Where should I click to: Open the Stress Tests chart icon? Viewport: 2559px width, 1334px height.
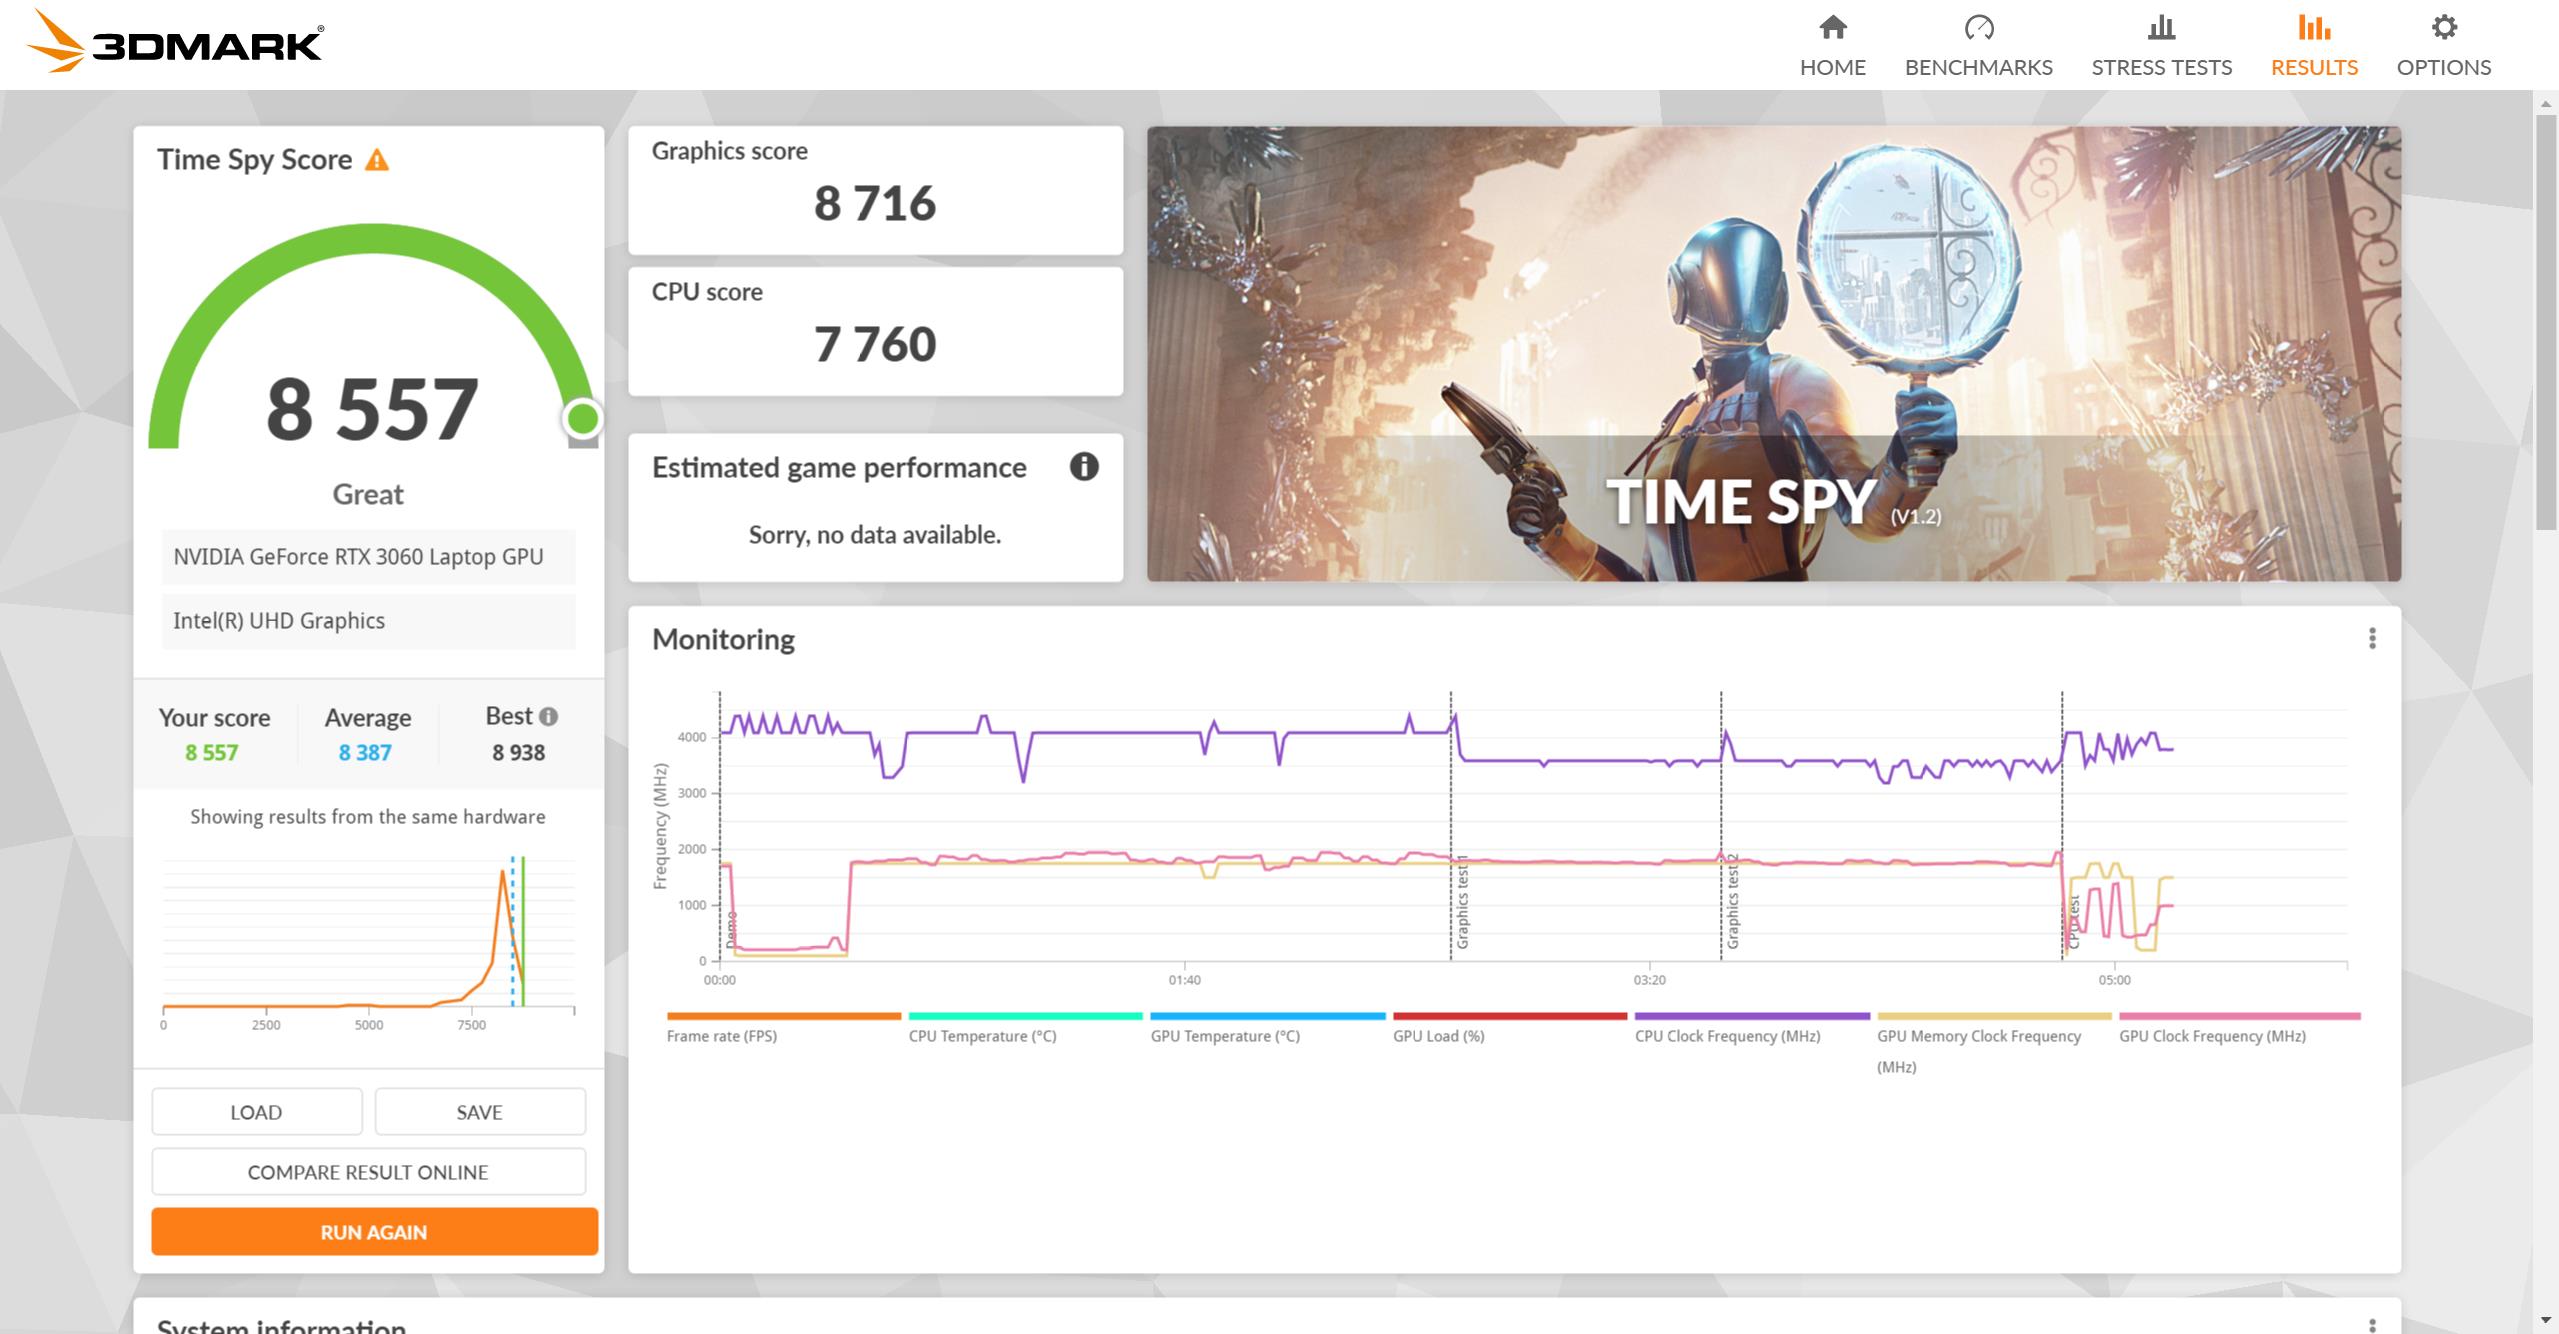(2161, 28)
